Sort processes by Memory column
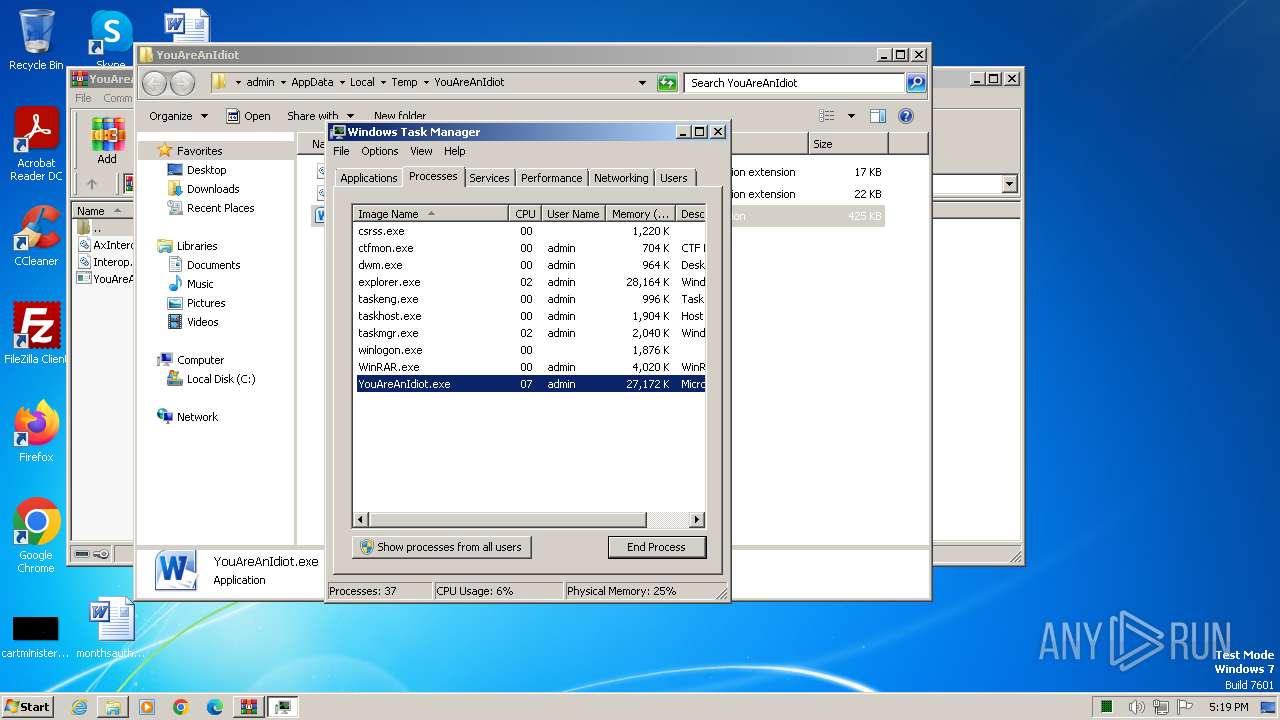This screenshot has height=720, width=1280. pos(640,214)
